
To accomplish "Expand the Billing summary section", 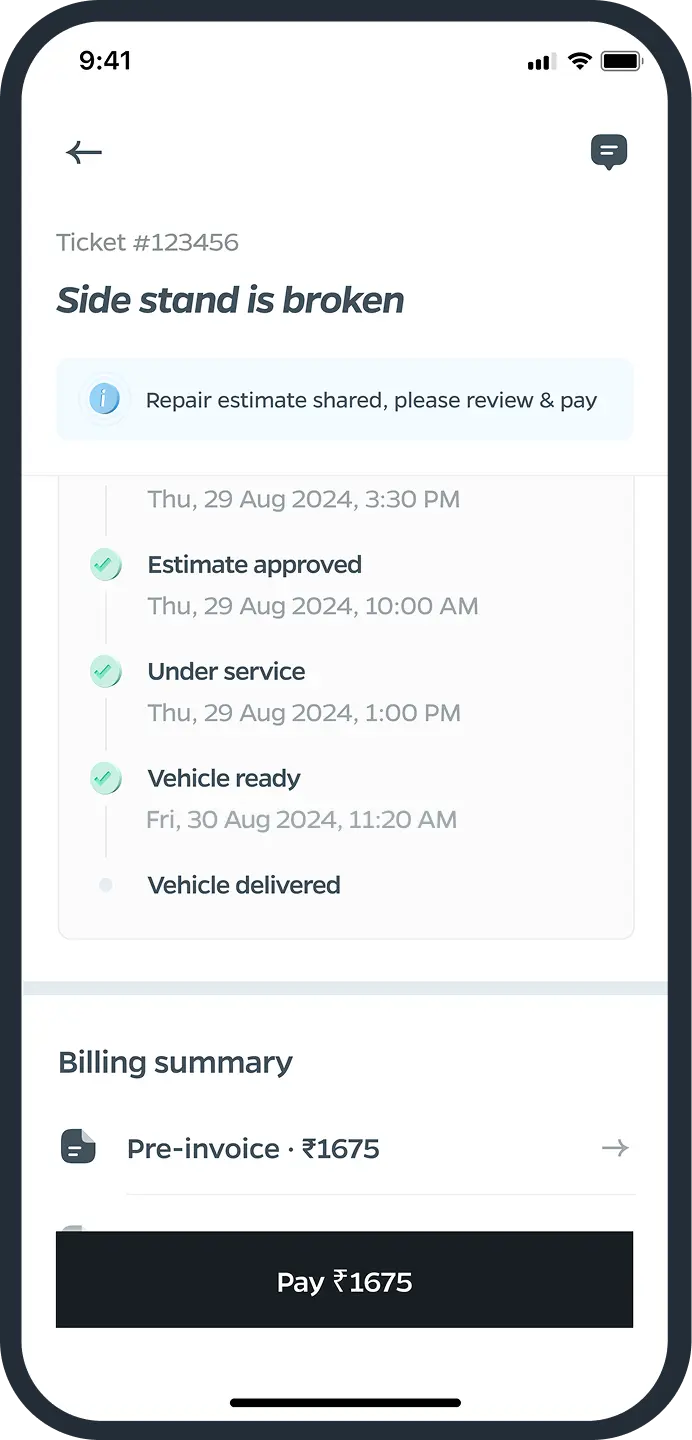I will (x=175, y=1062).
